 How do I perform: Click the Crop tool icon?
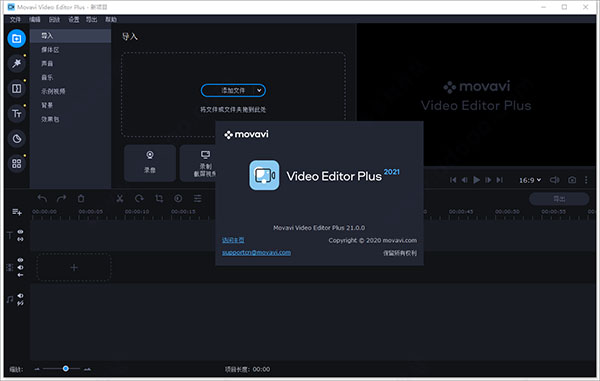point(159,199)
